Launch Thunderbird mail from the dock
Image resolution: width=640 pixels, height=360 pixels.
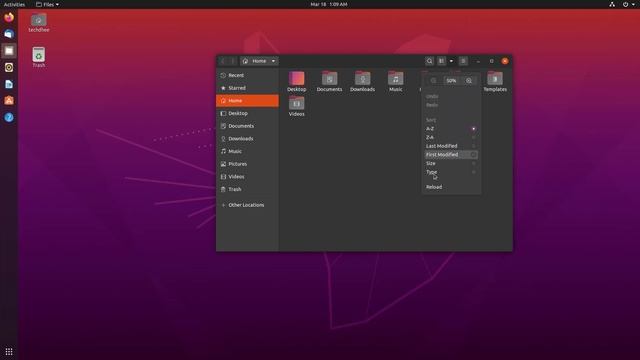coord(9,34)
